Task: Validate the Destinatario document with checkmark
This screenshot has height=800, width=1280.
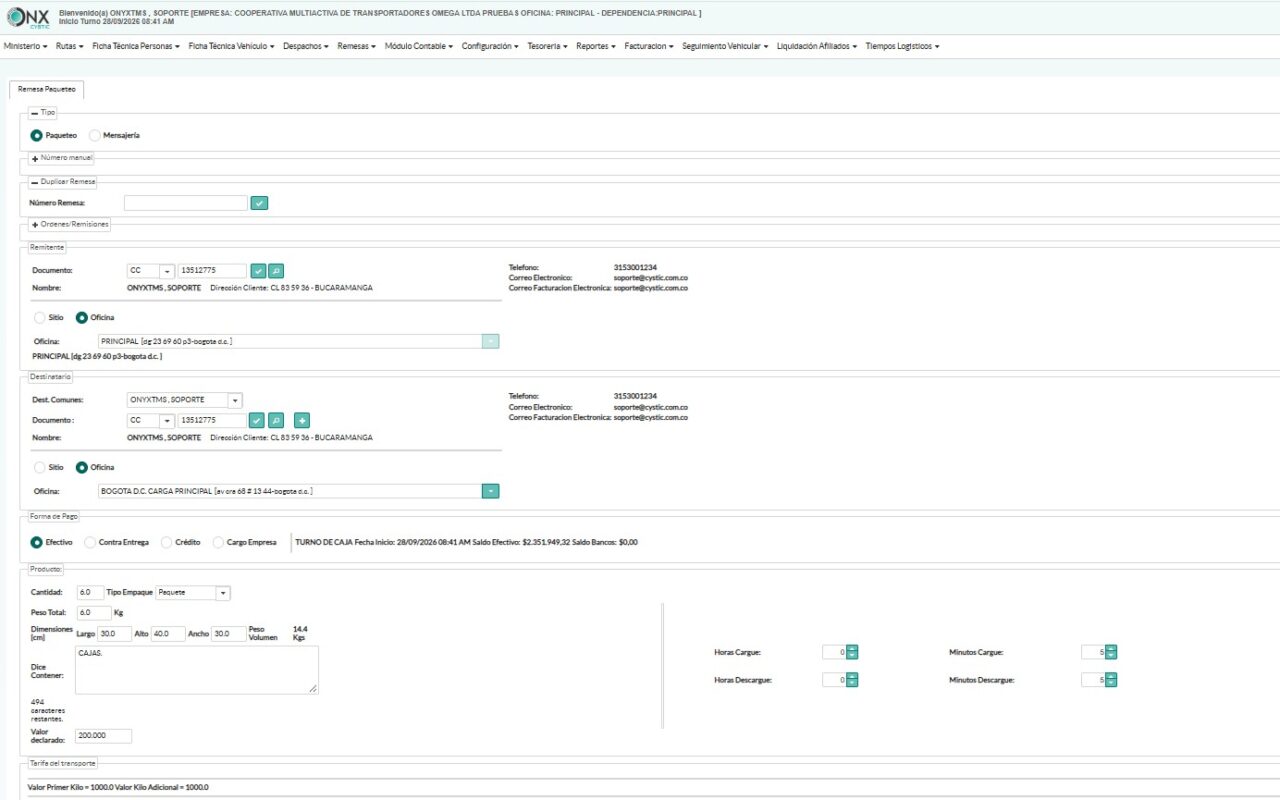Action: pyautogui.click(x=257, y=420)
